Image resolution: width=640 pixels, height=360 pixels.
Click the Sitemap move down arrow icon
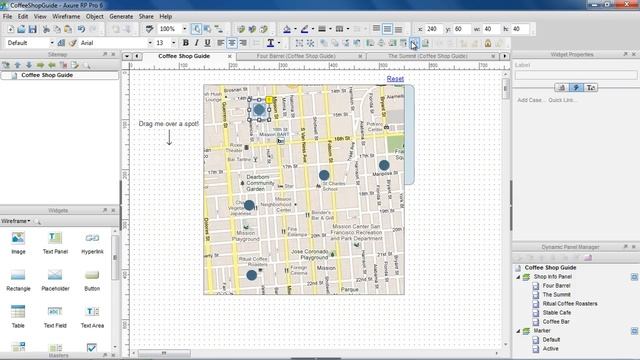tap(29, 65)
